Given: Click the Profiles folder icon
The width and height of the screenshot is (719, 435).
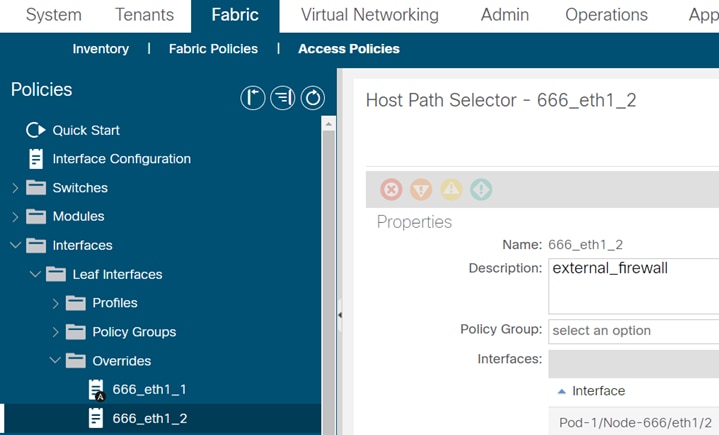Looking at the screenshot, I should point(76,303).
